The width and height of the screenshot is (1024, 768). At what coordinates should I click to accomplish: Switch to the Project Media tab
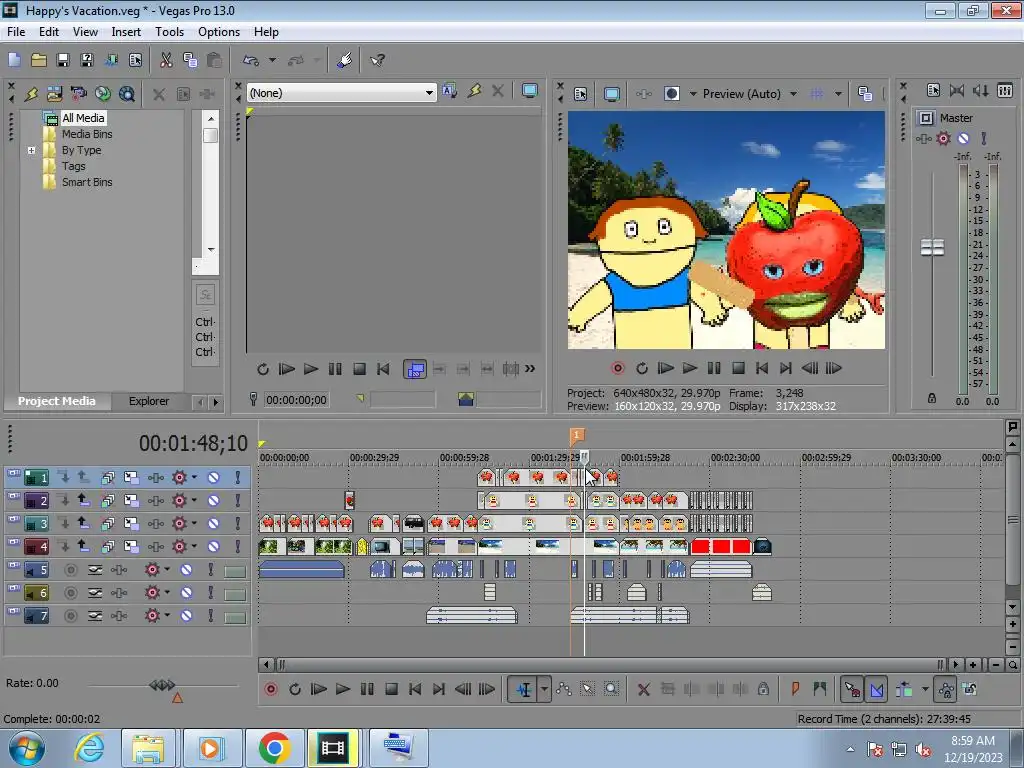56,401
